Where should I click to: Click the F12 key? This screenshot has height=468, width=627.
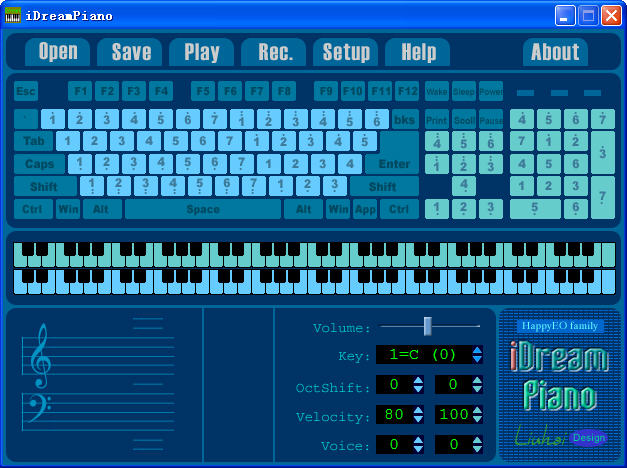pos(407,91)
